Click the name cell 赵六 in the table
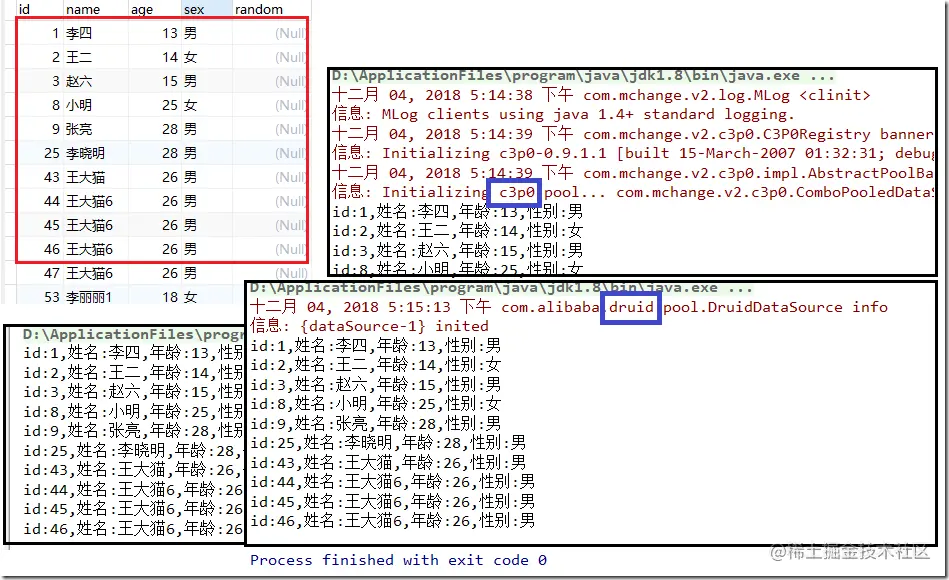The image size is (949, 580). point(79,81)
